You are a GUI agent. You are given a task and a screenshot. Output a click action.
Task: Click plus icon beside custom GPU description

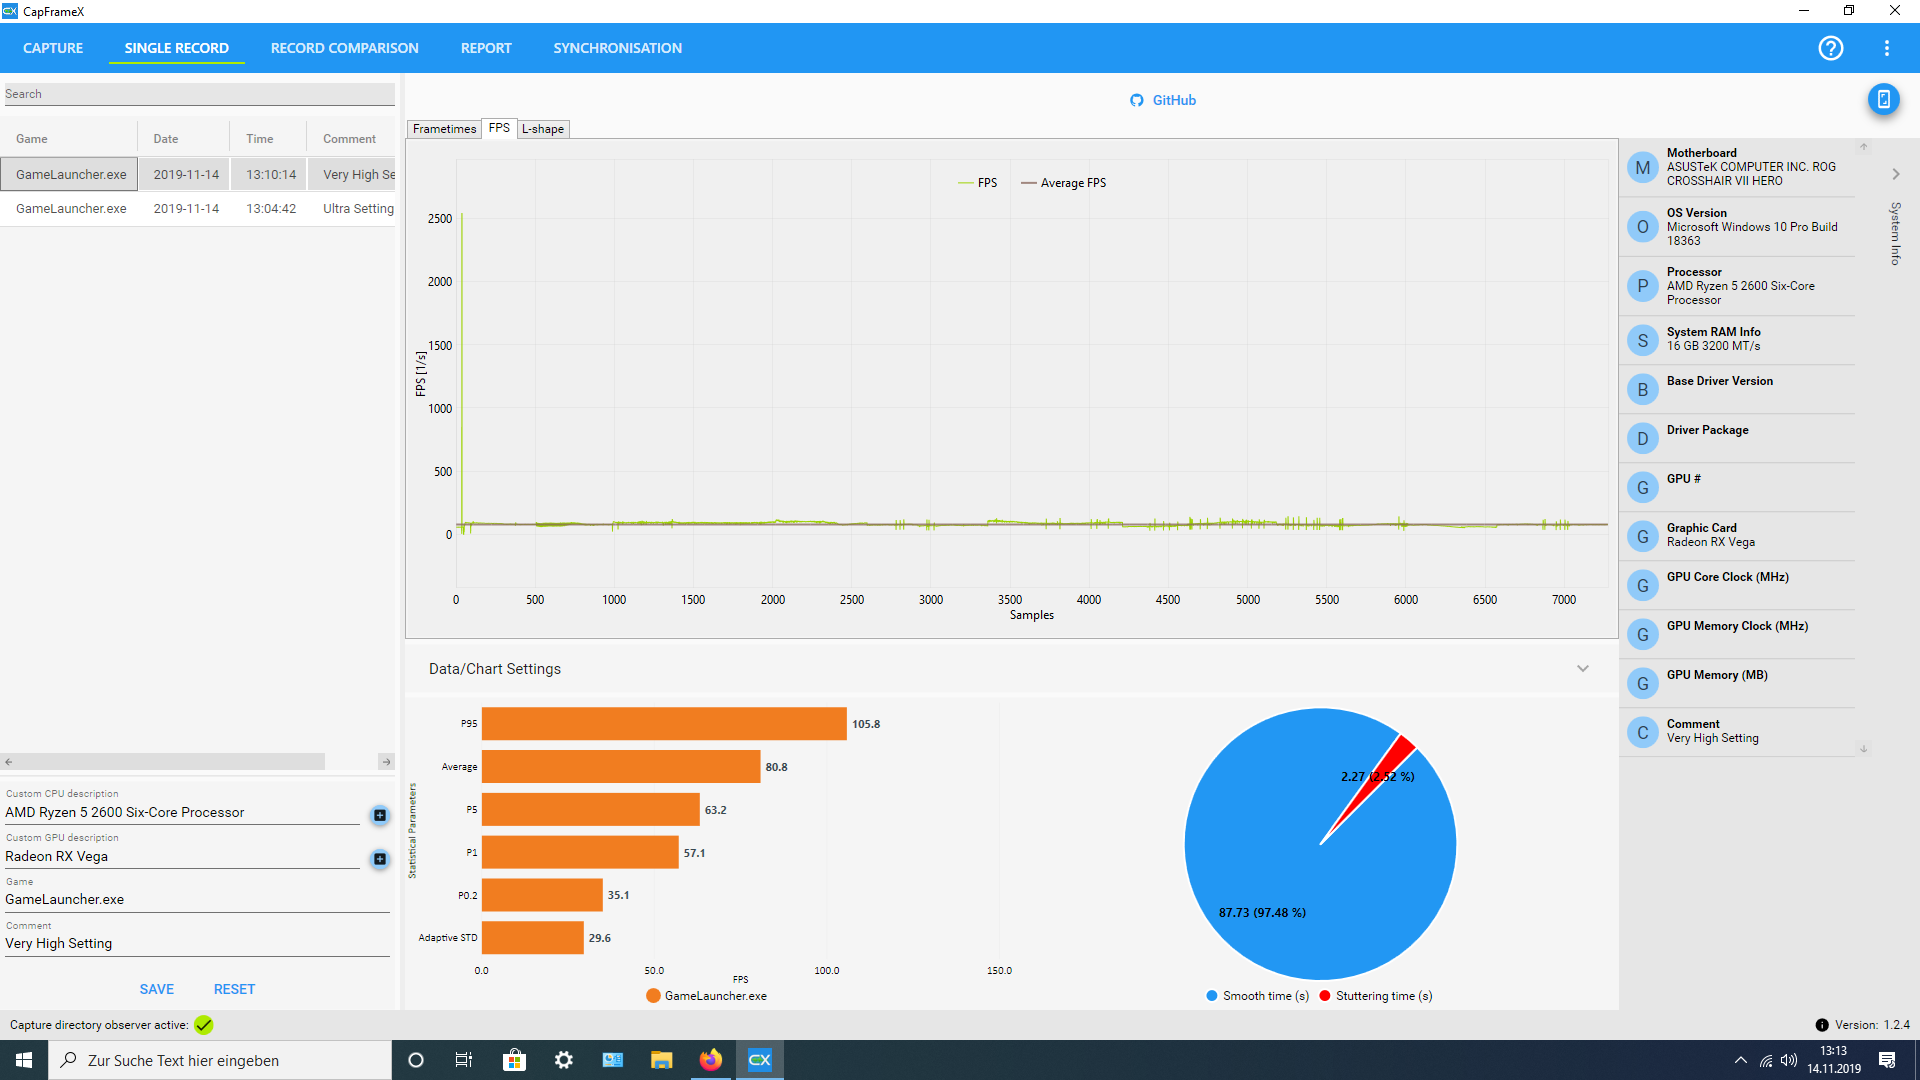380,859
